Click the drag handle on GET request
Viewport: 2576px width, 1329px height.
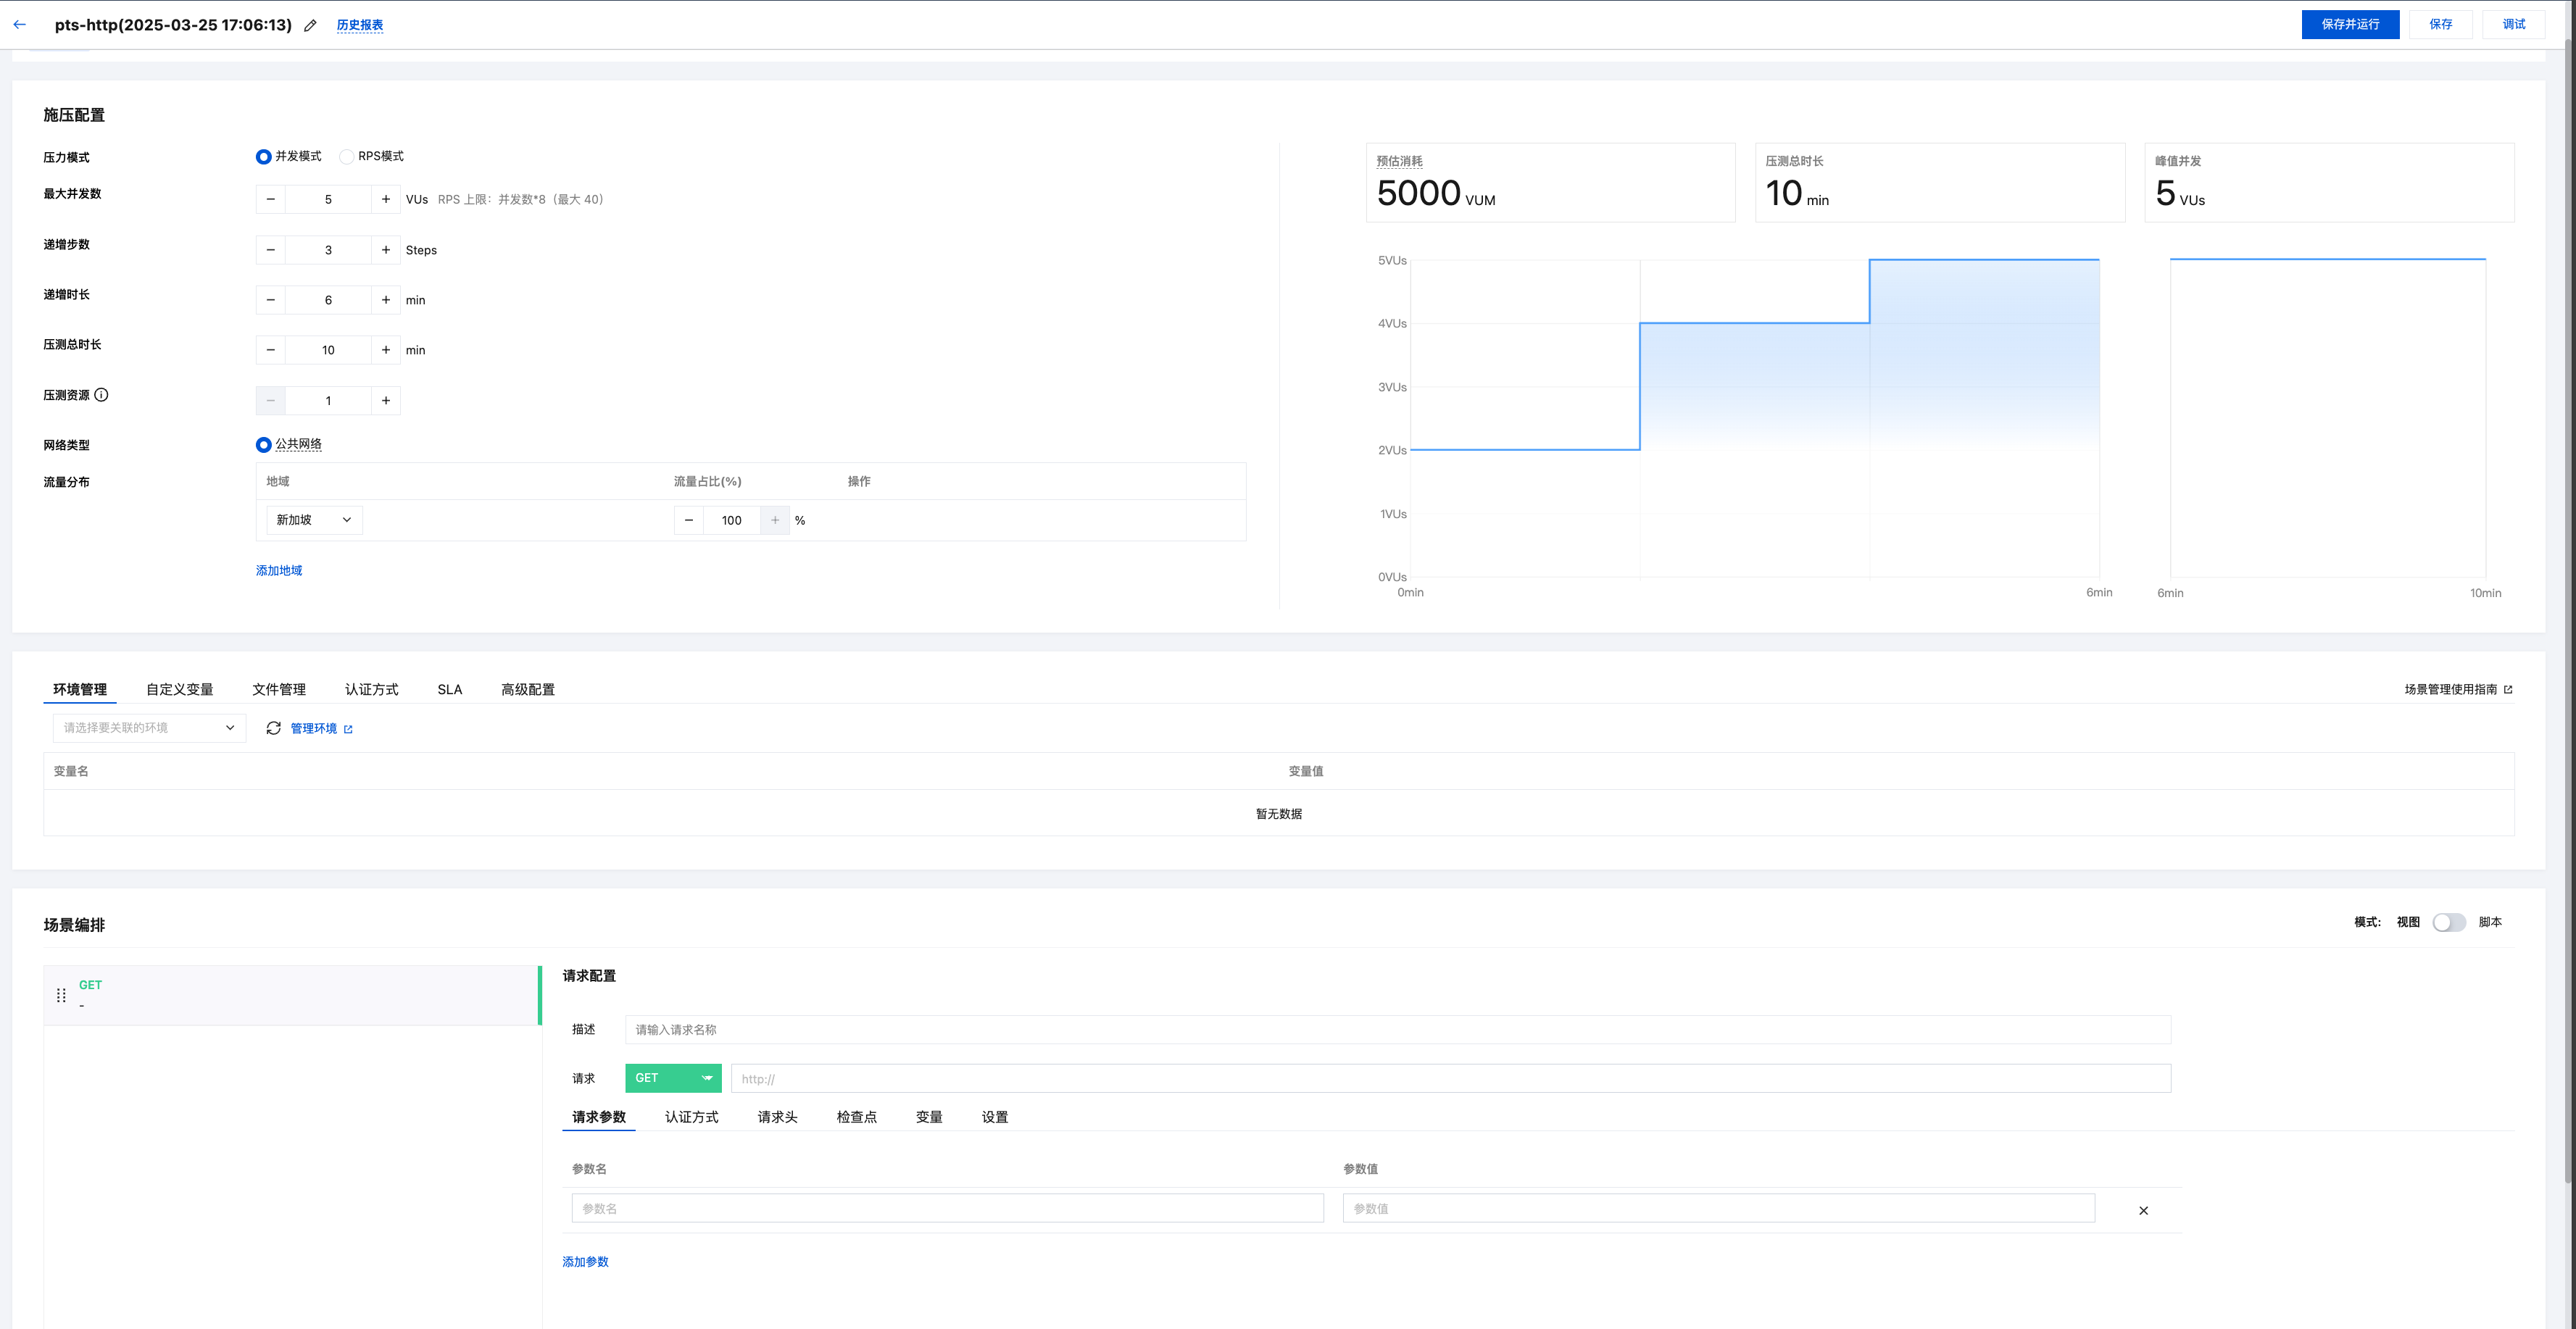tap(61, 995)
